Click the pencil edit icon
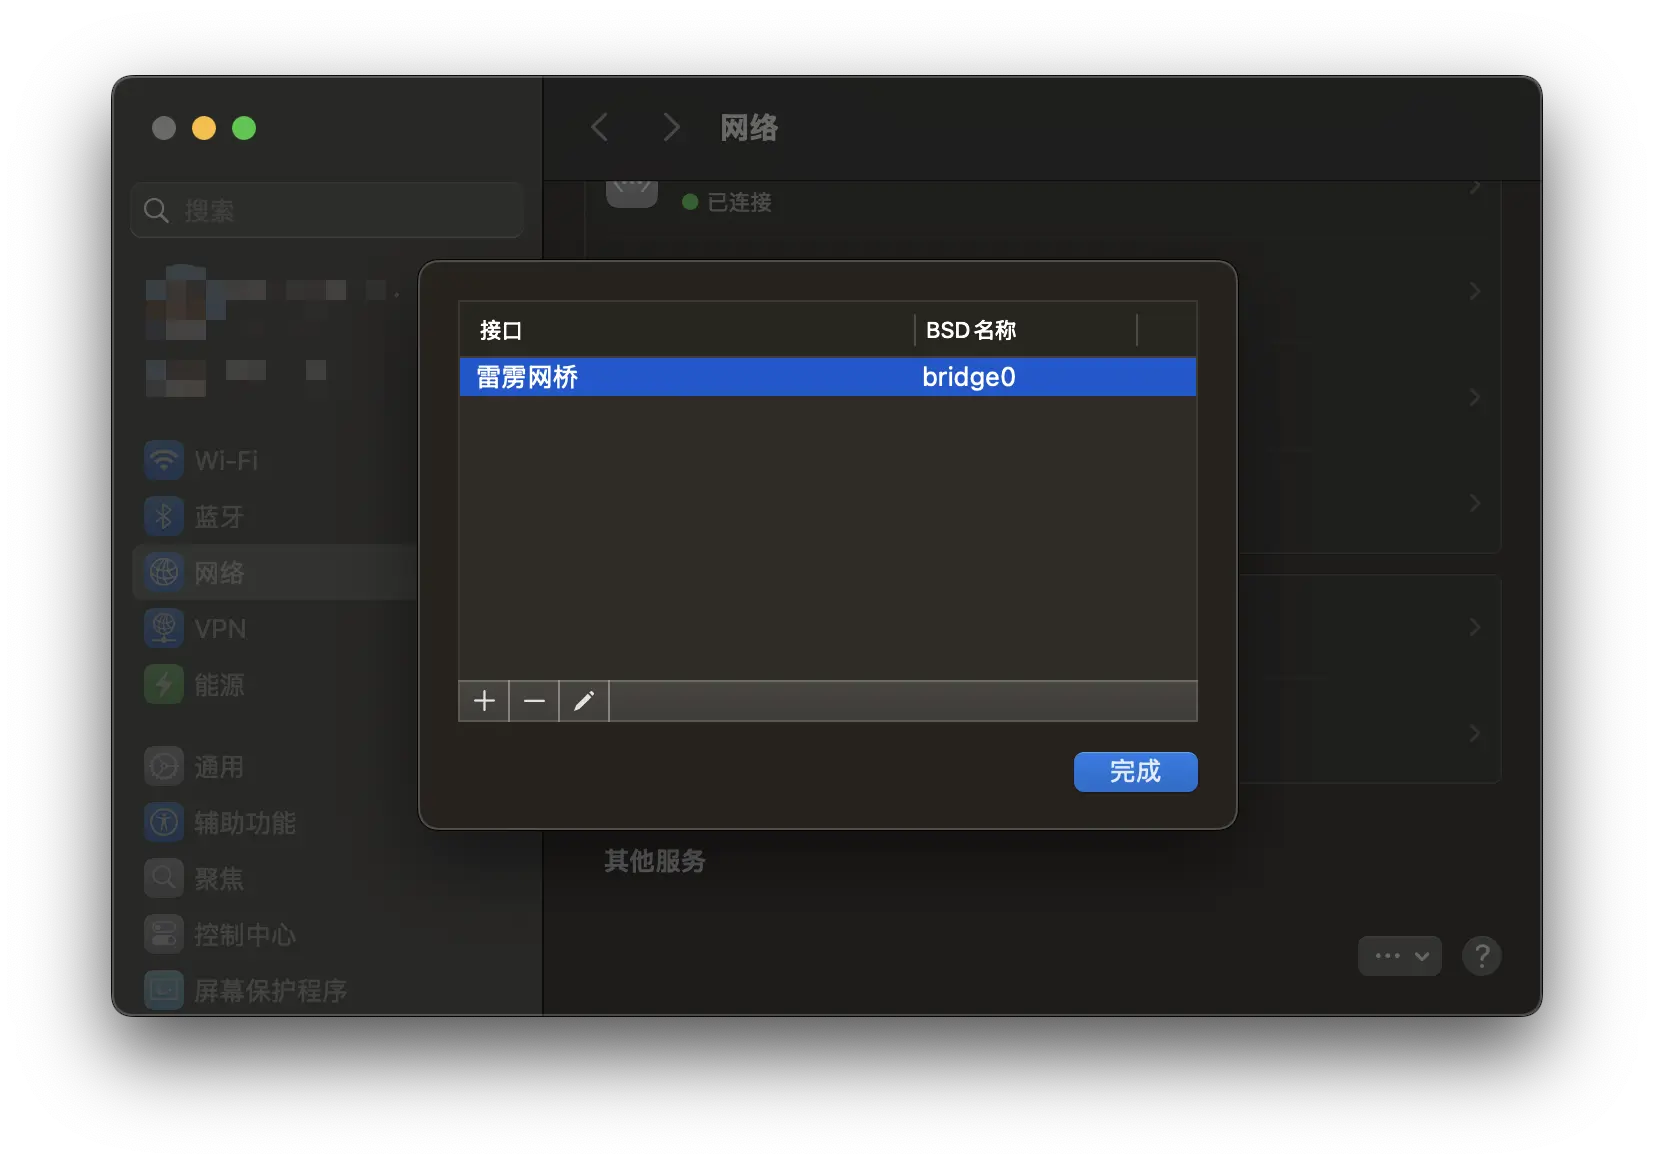This screenshot has width=1654, height=1164. [584, 701]
